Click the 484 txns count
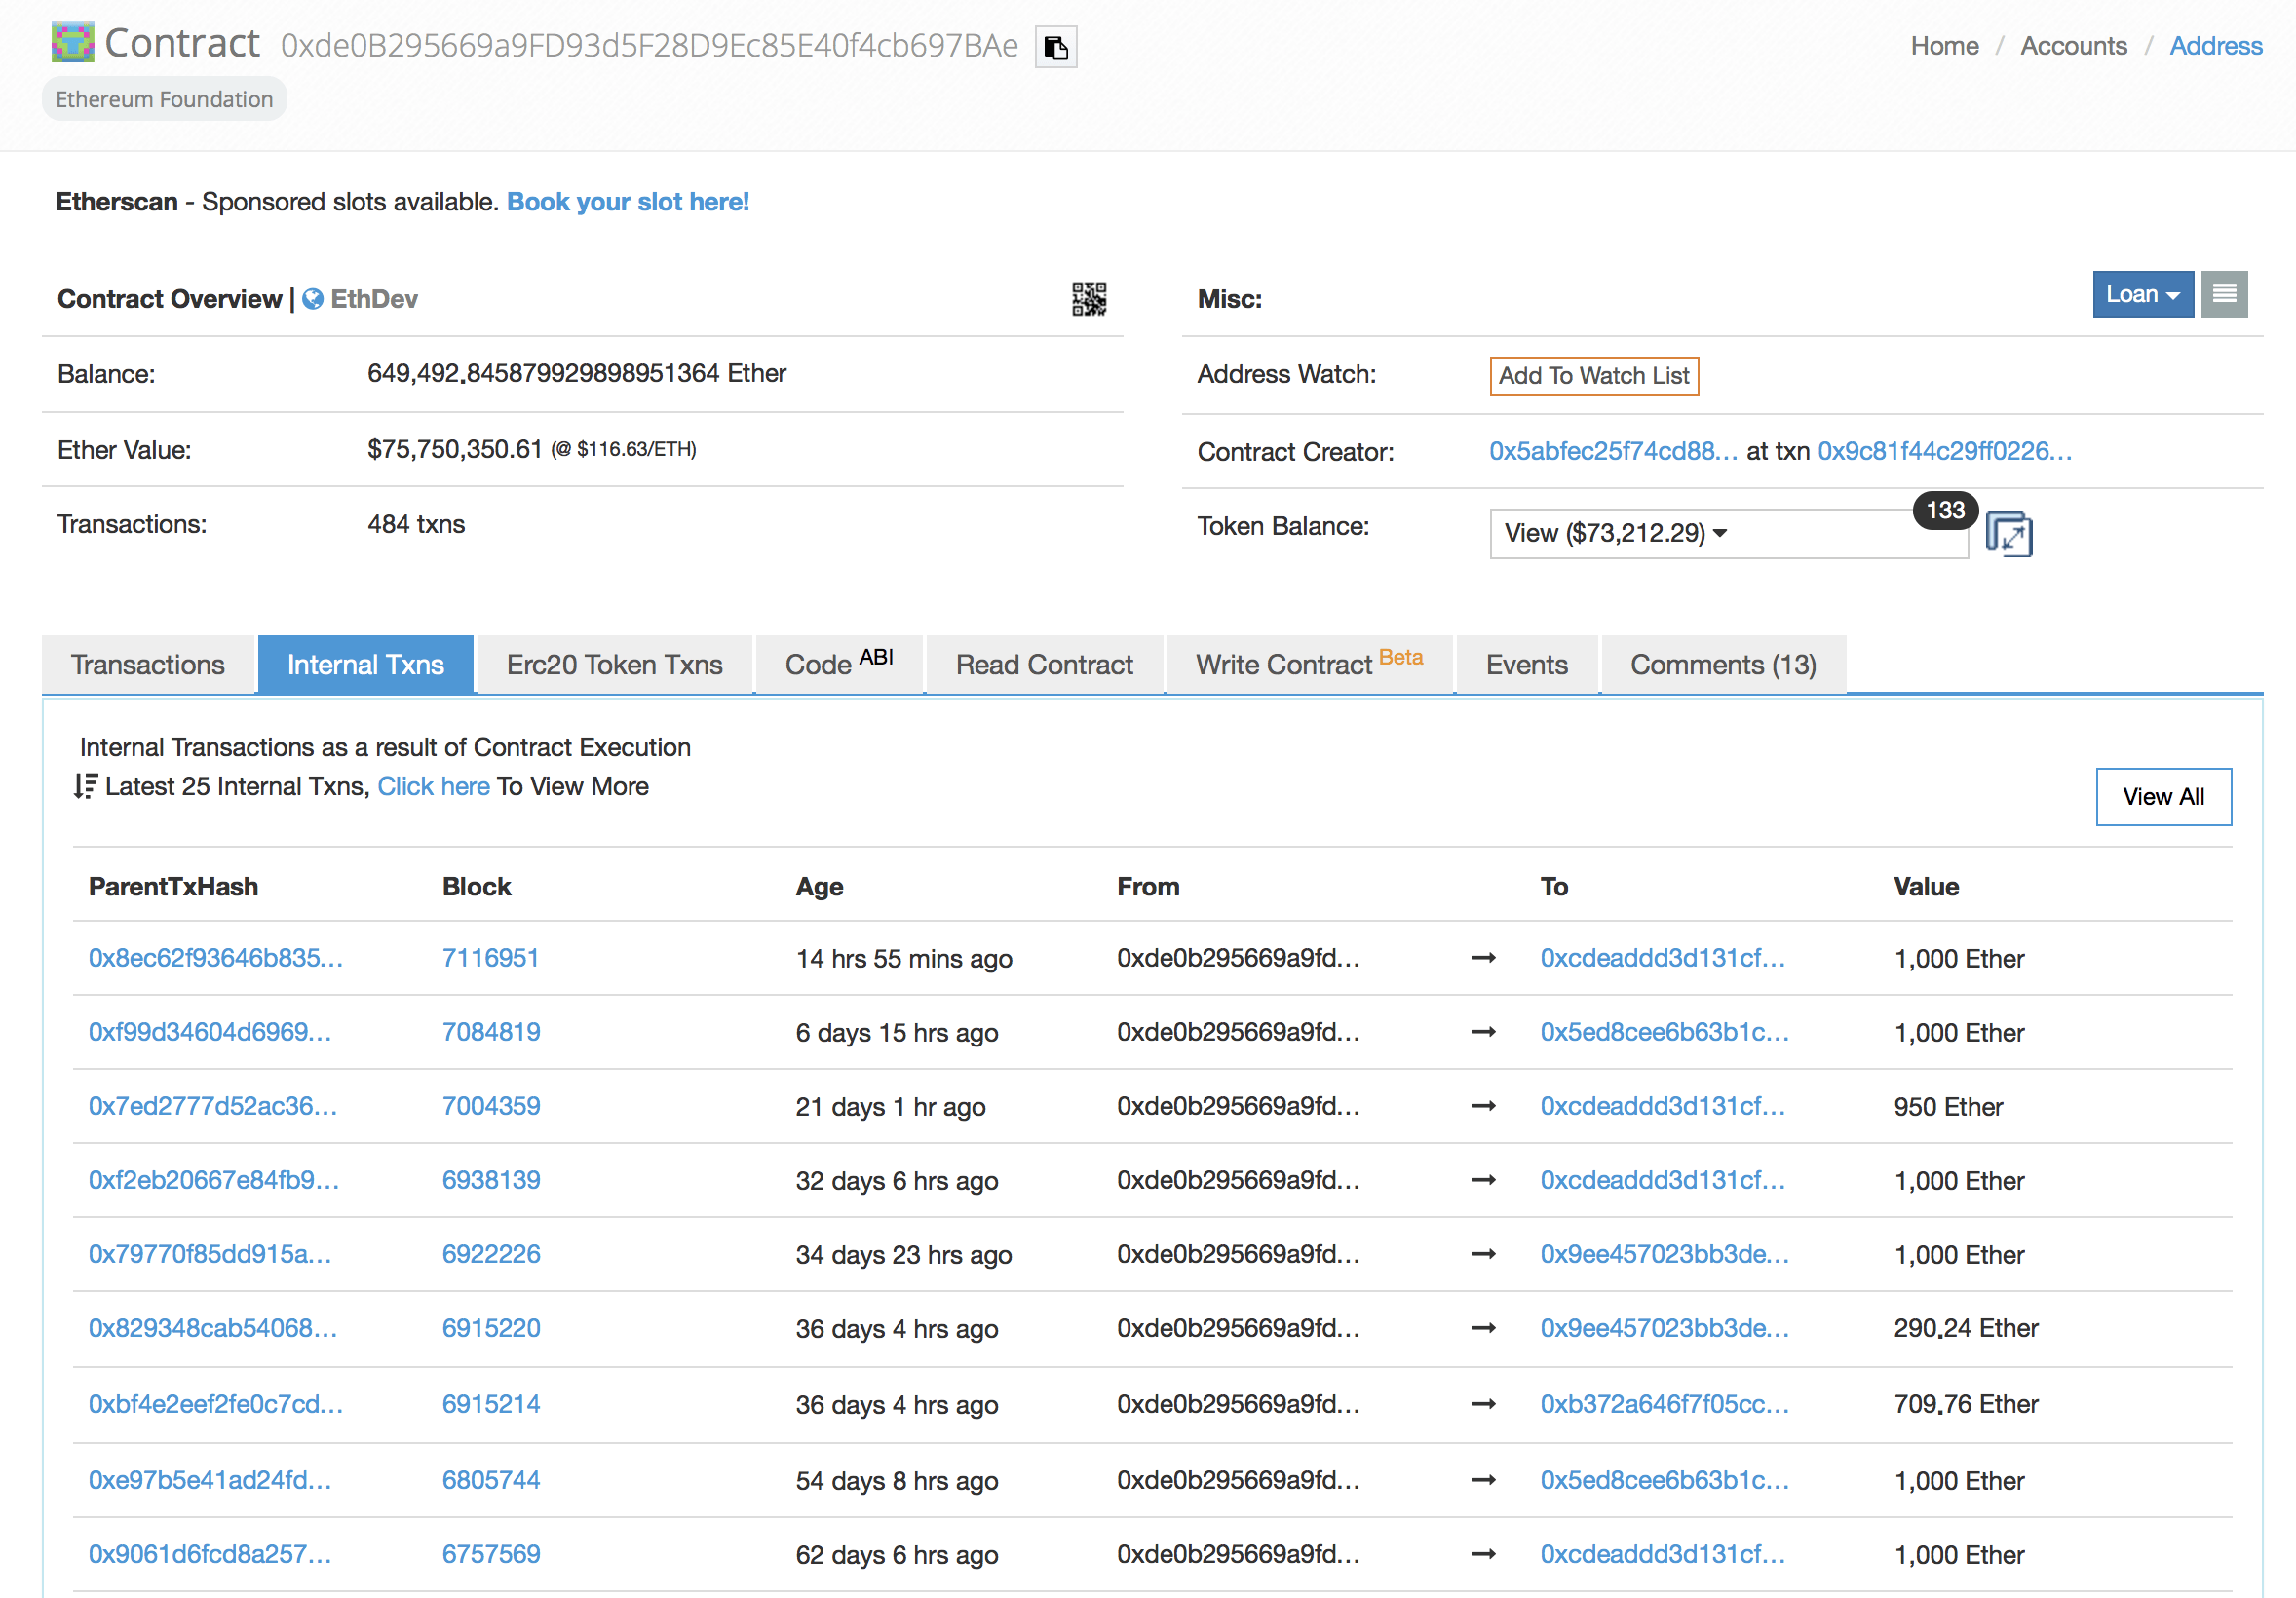Screen dimensions: 2296x1598 [x=416, y=524]
